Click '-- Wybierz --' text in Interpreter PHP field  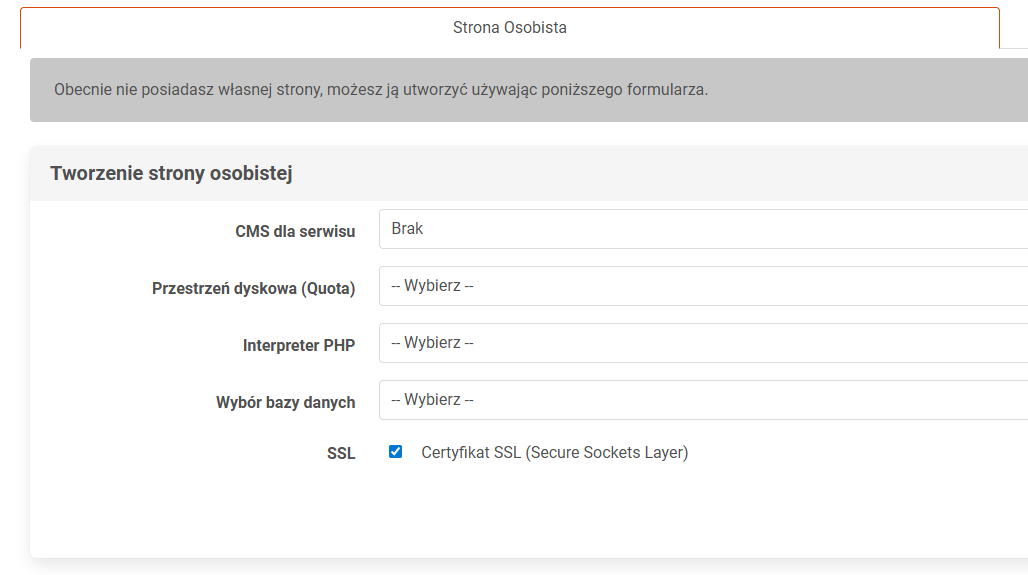pyautogui.click(x=432, y=343)
